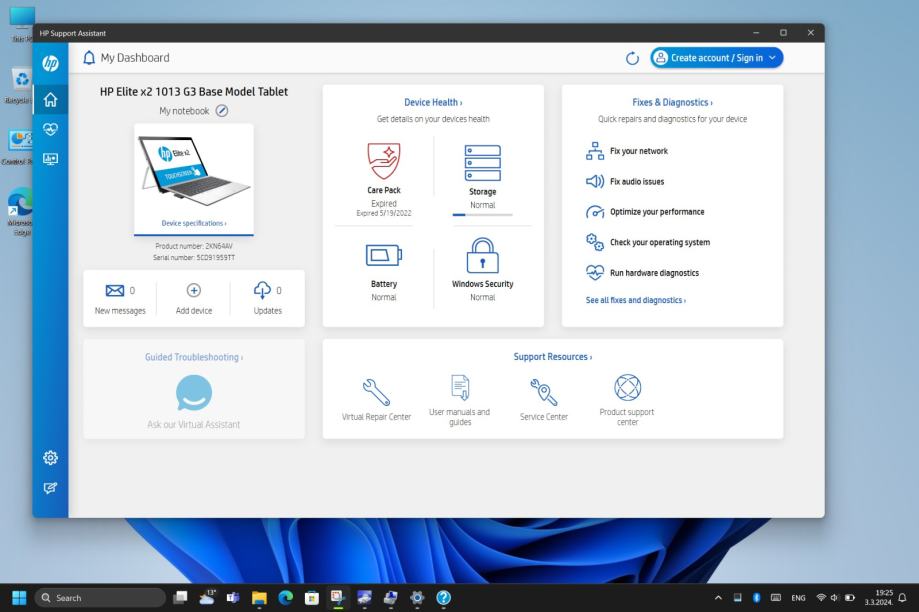Expand Fixes & Diagnostics section header
919x612 pixels.
[x=672, y=102]
